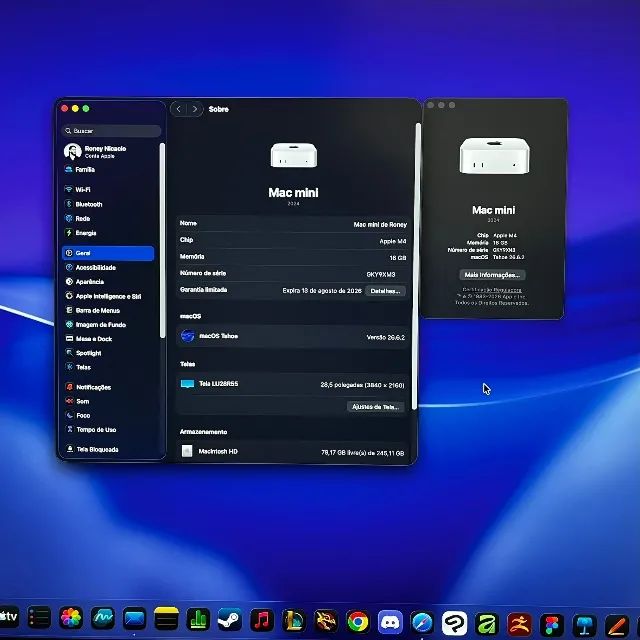Go forward using the forward chevron
640x640 pixels.
195,109
